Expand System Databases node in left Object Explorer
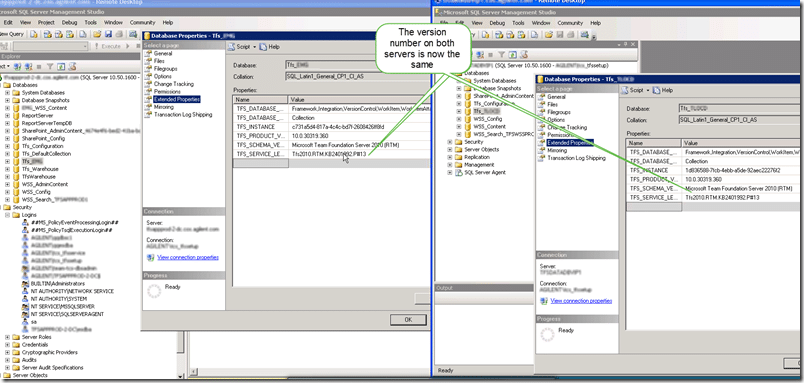The width and height of the screenshot is (804, 383). 7,93
